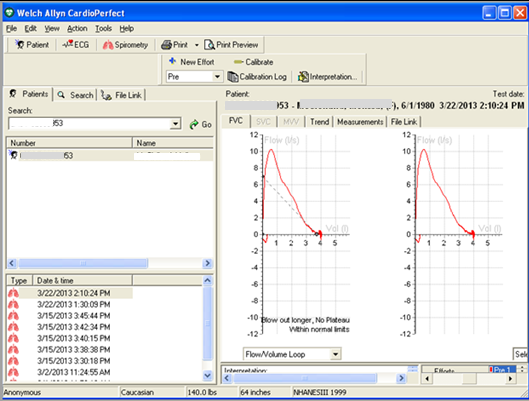Click the CardioPerfect title bar heart icon
Image resolution: width=529 pixels, height=401 pixels.
tap(9, 13)
